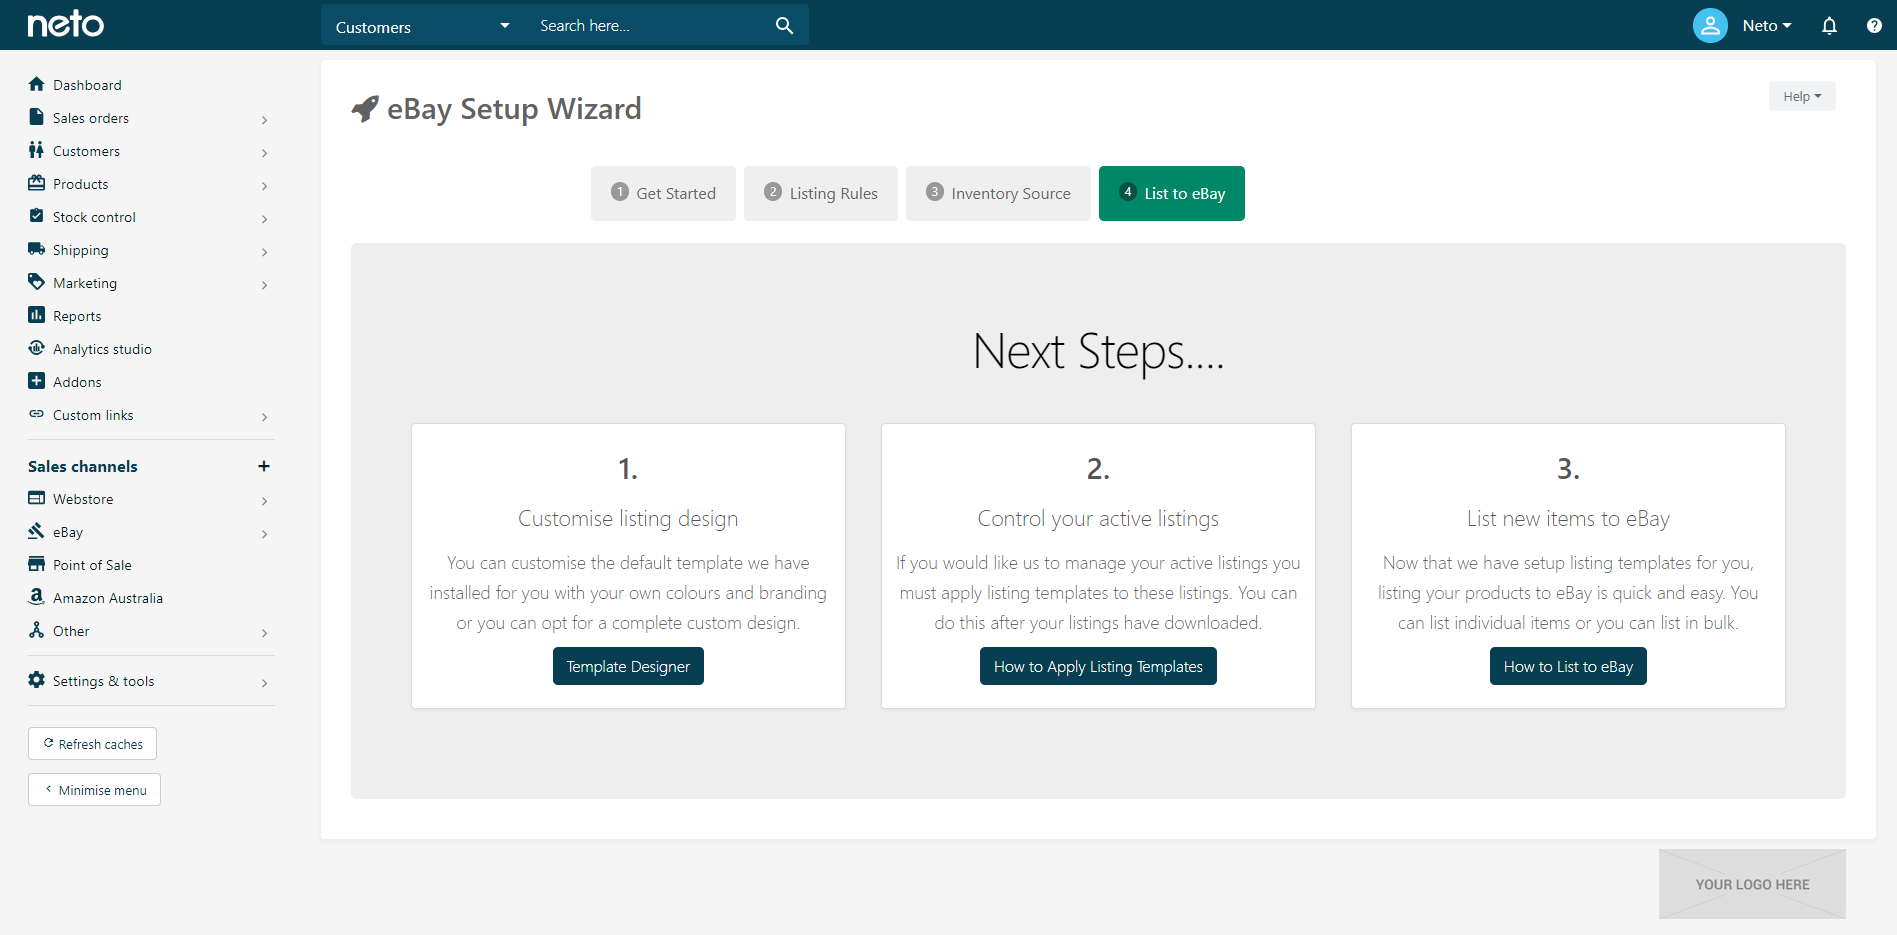
Task: Expand the eBay submenu chevron
Action: 264,533
